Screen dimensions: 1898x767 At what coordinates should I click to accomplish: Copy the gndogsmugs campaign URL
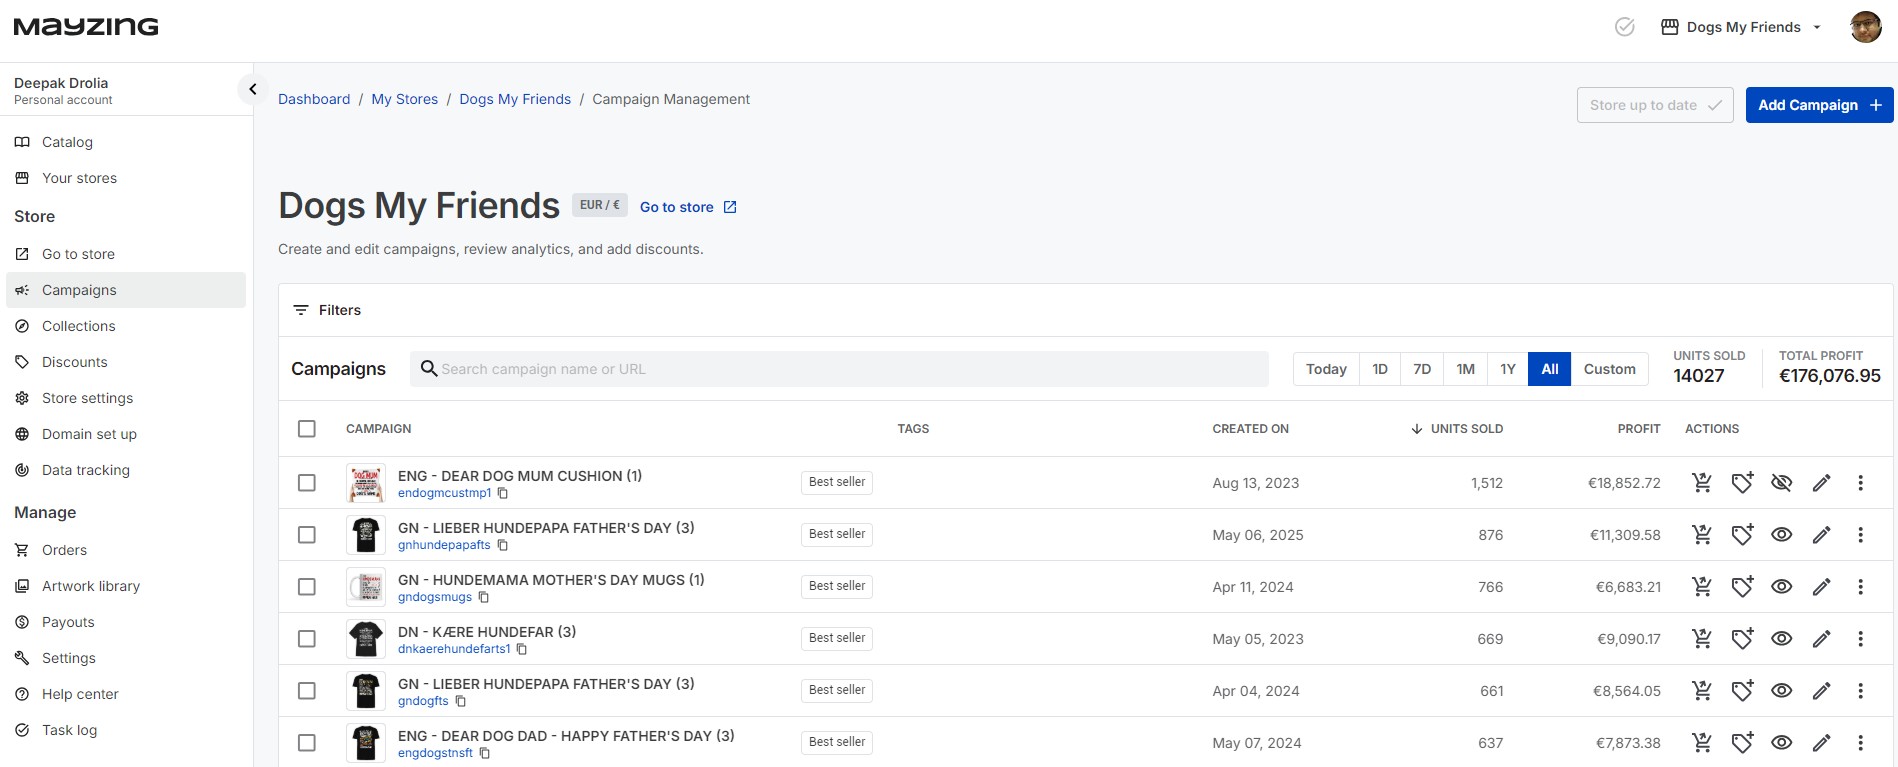point(484,597)
